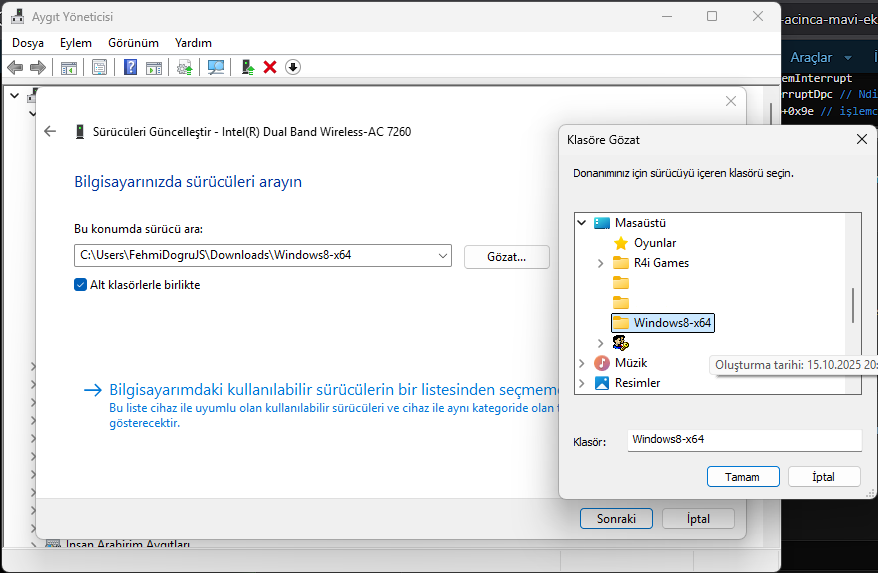Click the Aygıt Yöneticisi title bar icon
The image size is (878, 573).
(17, 16)
